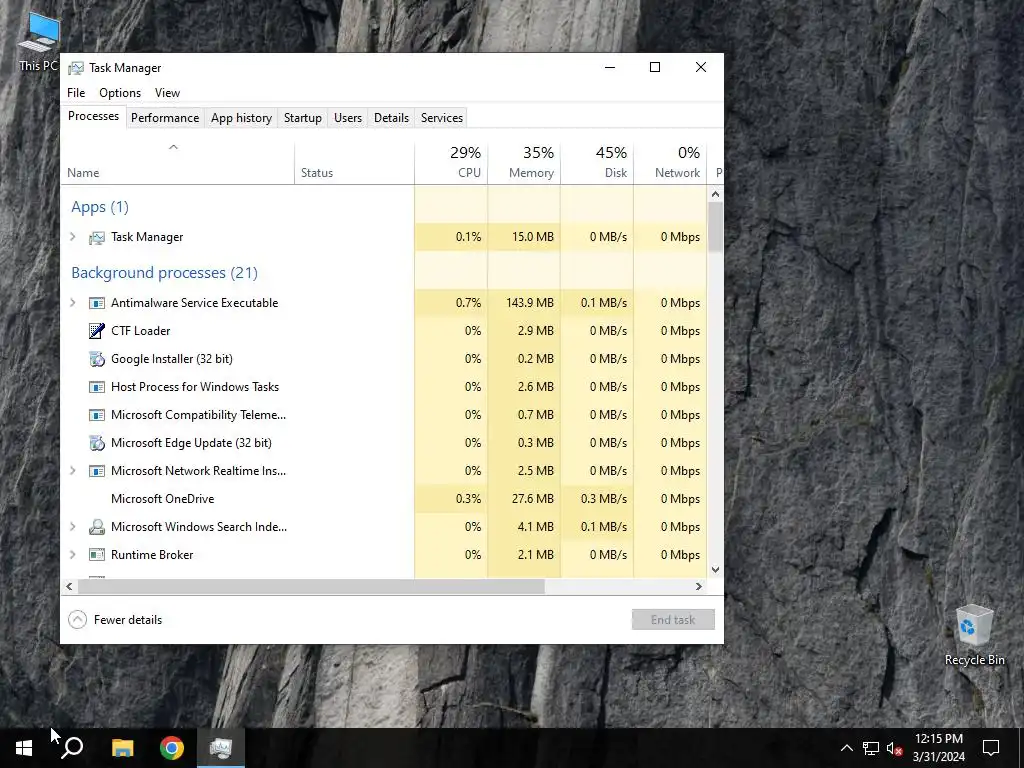
Task: Launch Google Chrome from the taskbar
Action: pos(172,748)
